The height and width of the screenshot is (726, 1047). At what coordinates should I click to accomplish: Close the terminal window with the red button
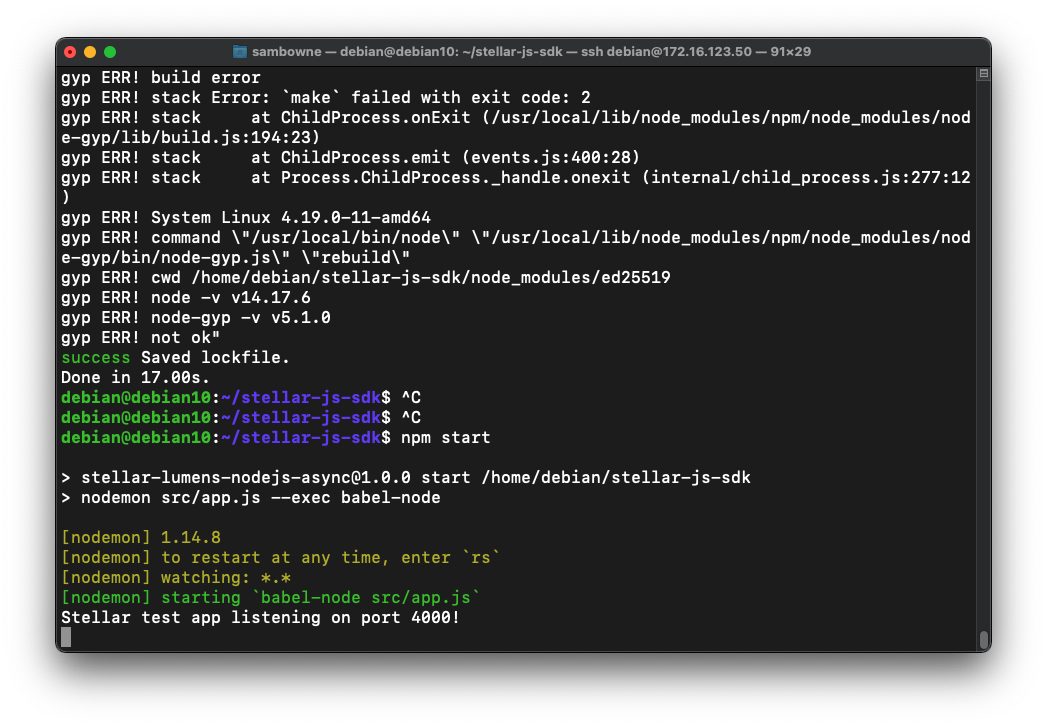click(70, 52)
